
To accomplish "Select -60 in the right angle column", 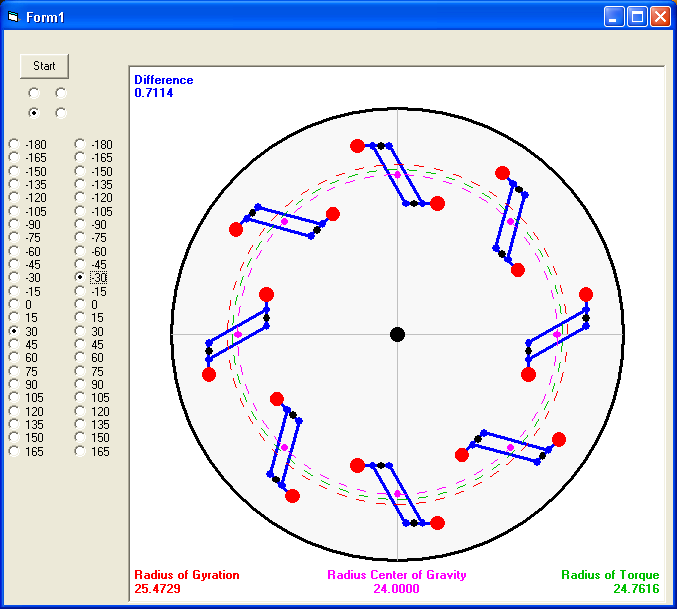I will (91, 251).
